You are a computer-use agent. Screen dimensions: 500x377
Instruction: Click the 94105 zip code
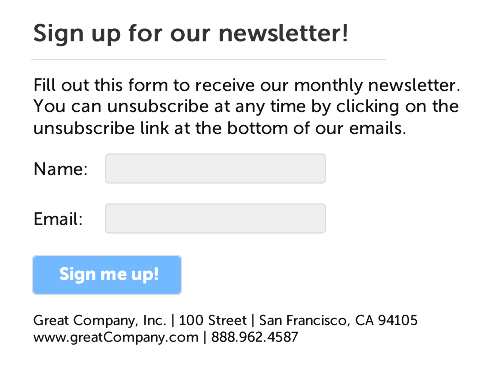[x=398, y=320]
